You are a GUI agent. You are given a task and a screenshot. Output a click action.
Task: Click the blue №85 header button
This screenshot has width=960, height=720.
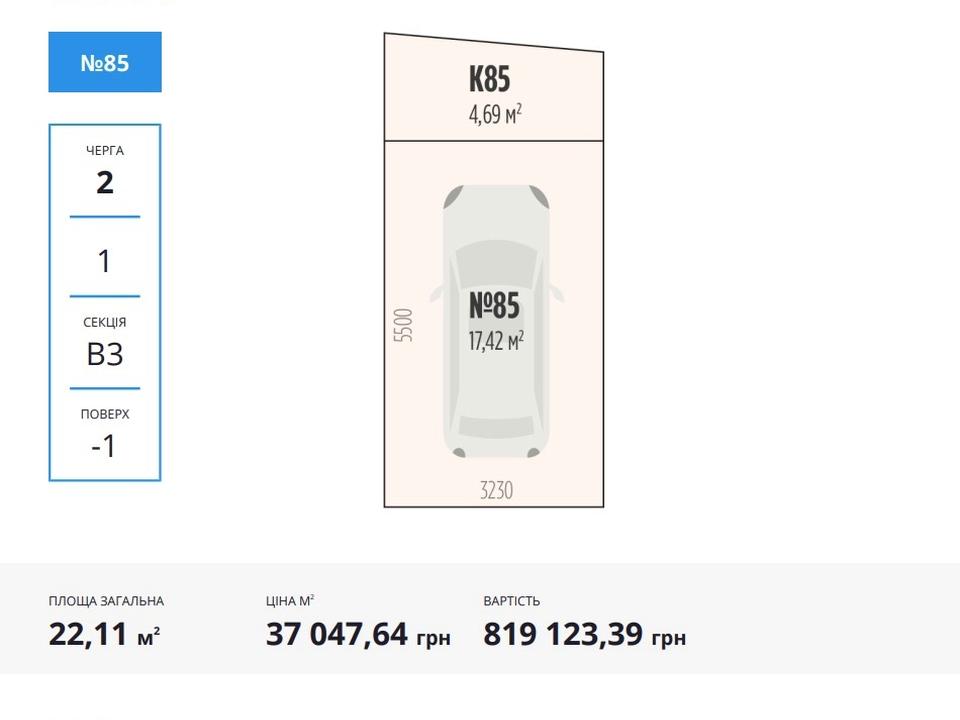tap(105, 62)
